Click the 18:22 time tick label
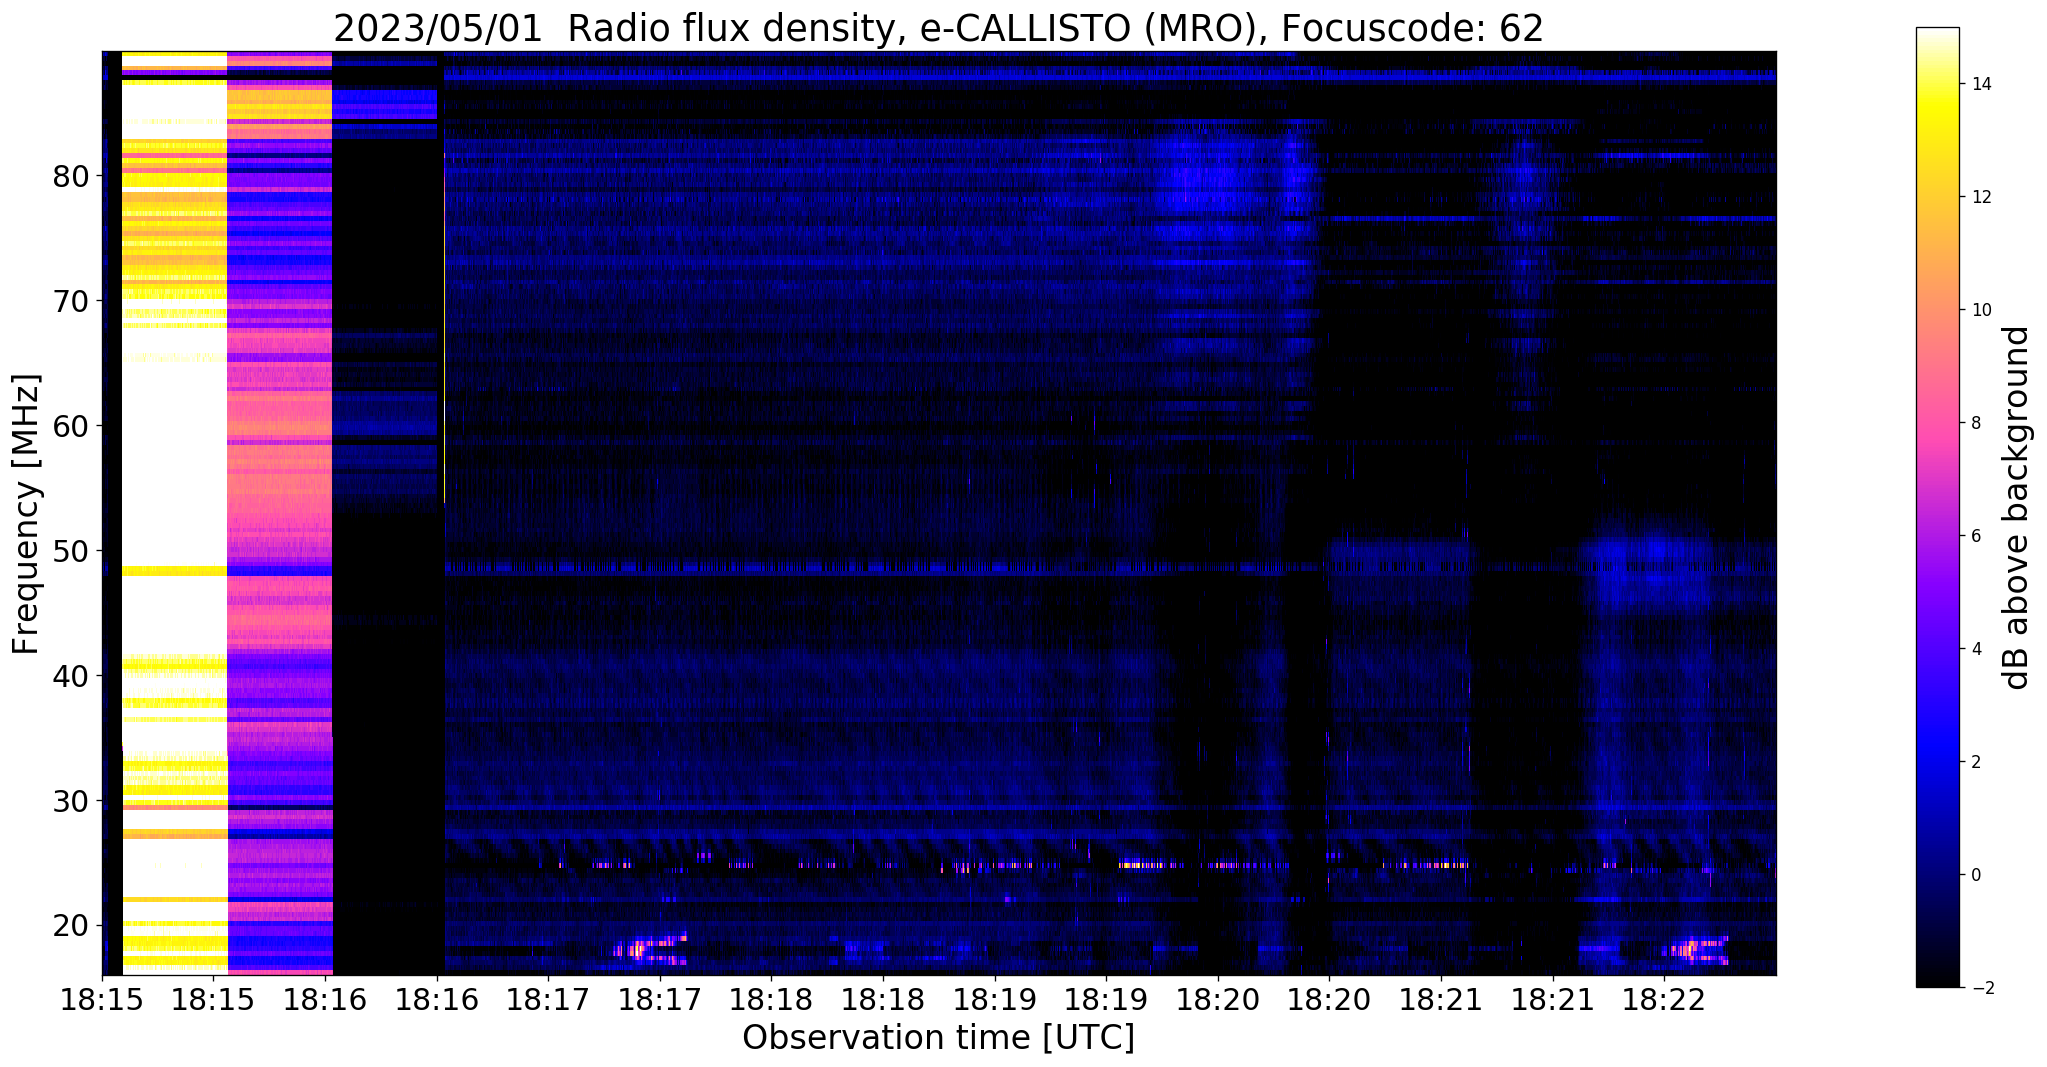Image resolution: width=2047 pixels, height=1067 pixels. [x=1664, y=1000]
